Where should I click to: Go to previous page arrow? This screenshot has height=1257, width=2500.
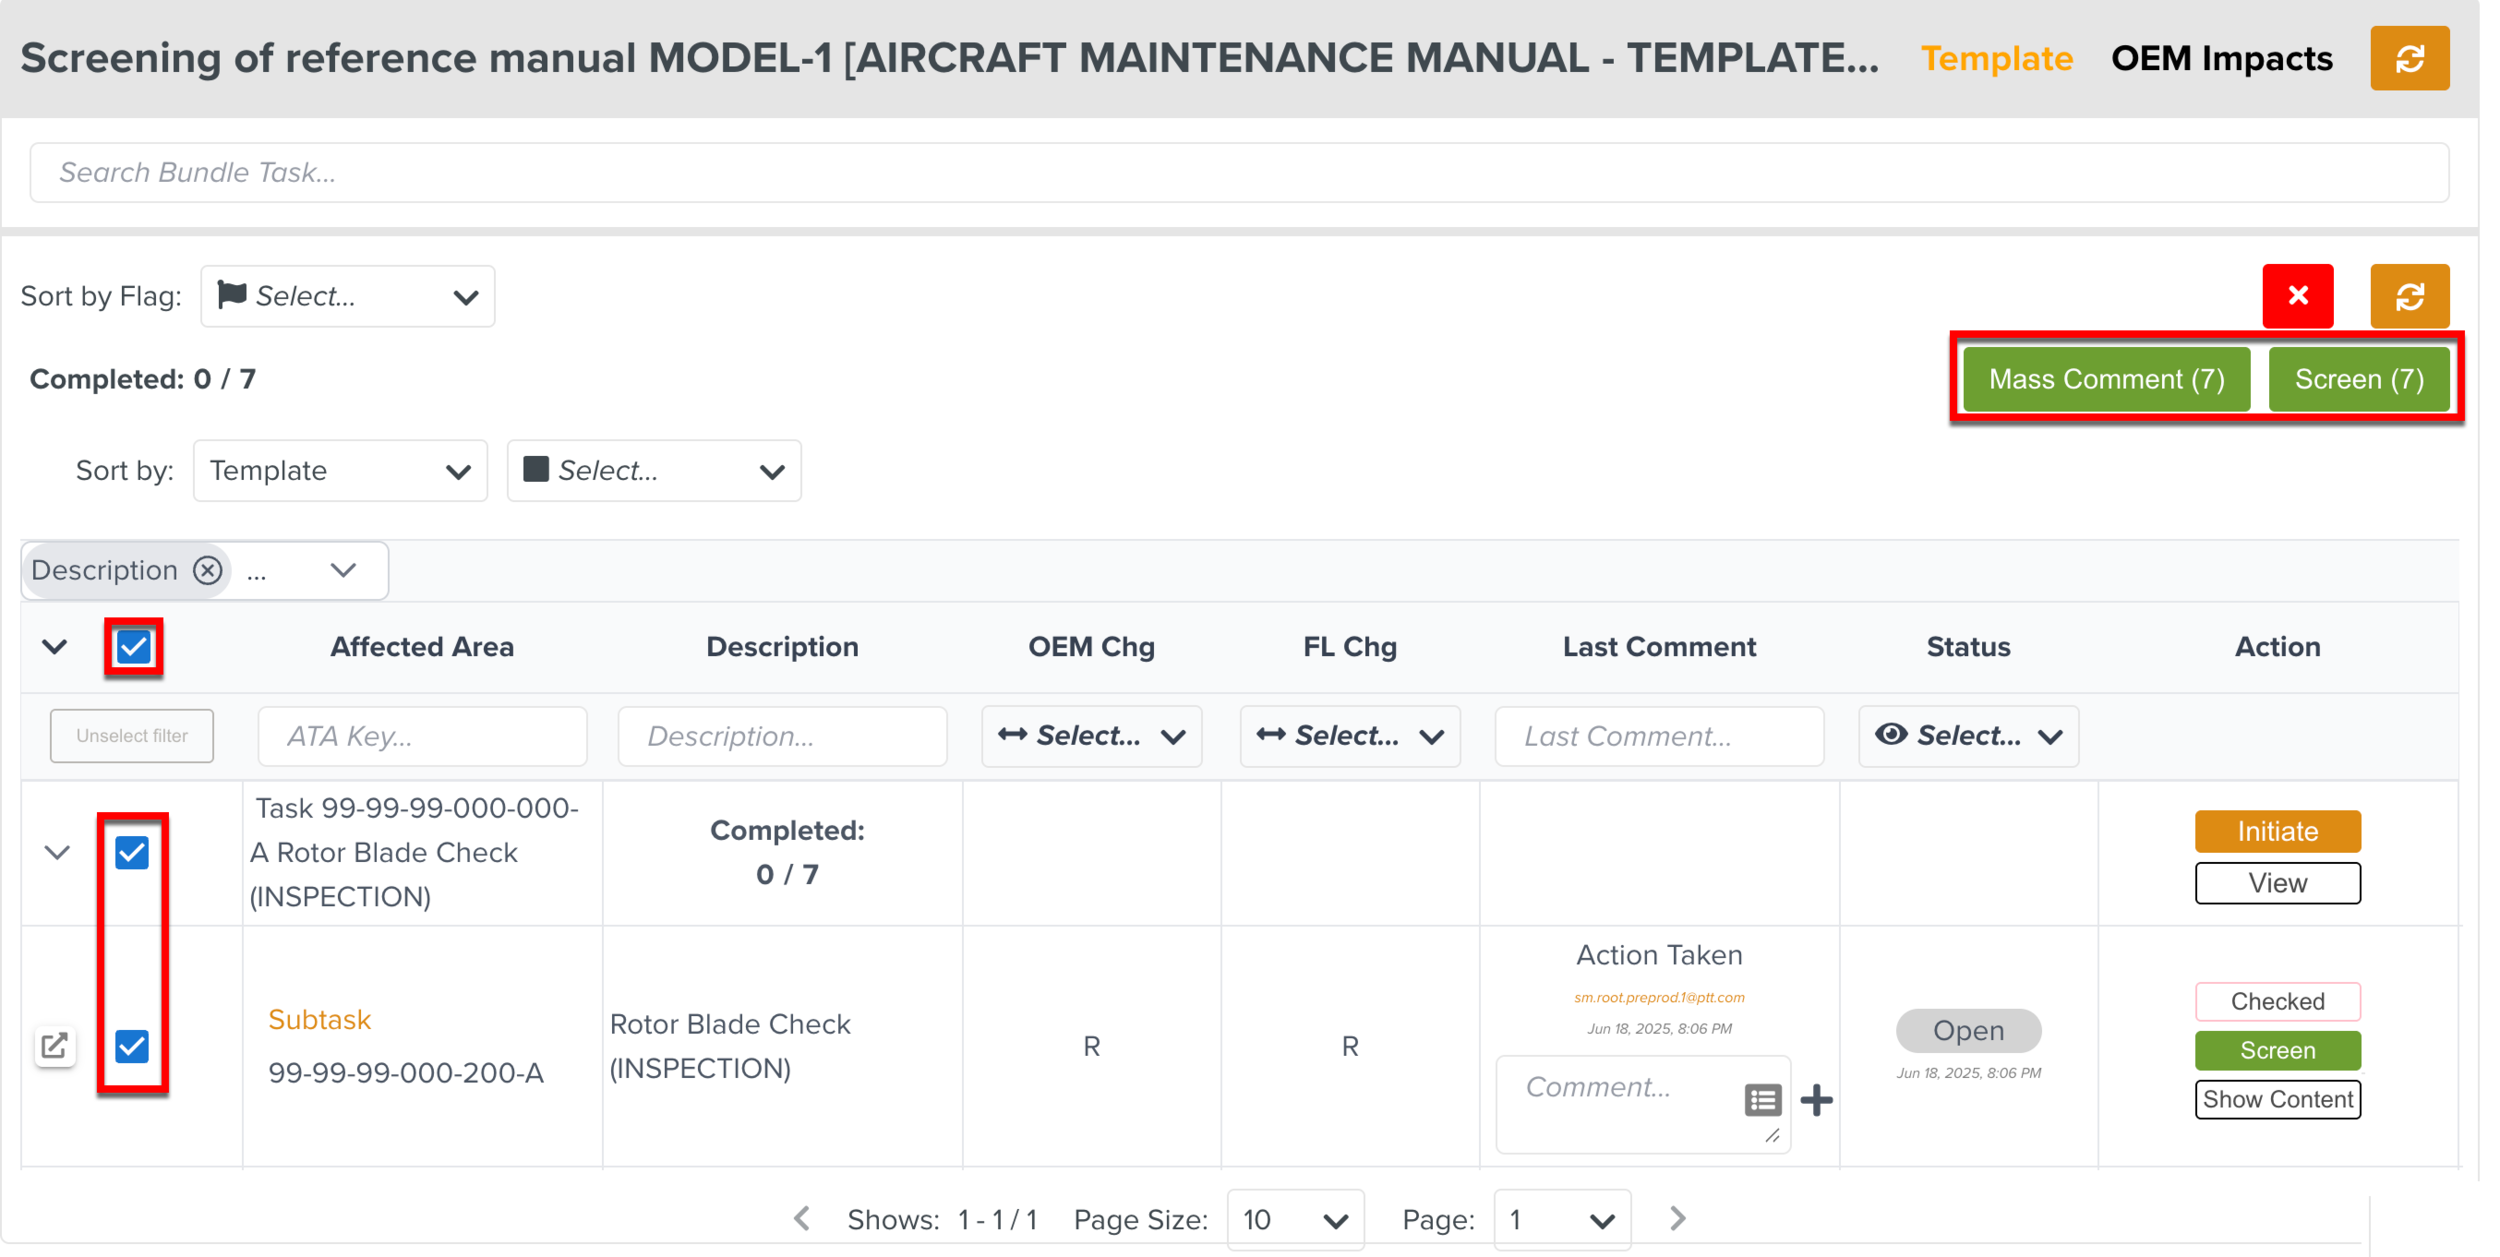802,1218
